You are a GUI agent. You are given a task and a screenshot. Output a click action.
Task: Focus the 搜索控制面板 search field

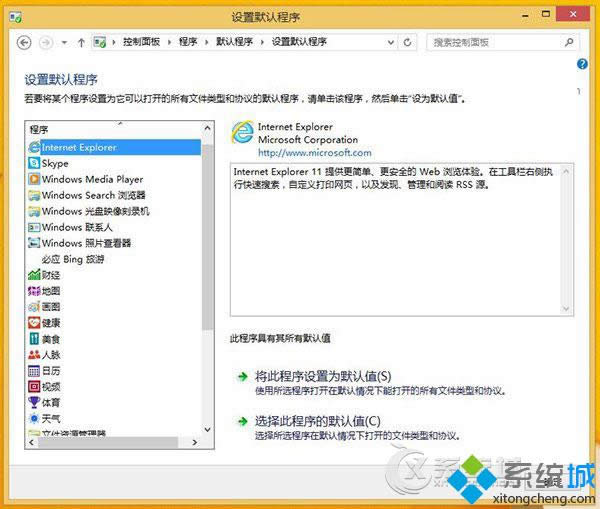point(502,42)
